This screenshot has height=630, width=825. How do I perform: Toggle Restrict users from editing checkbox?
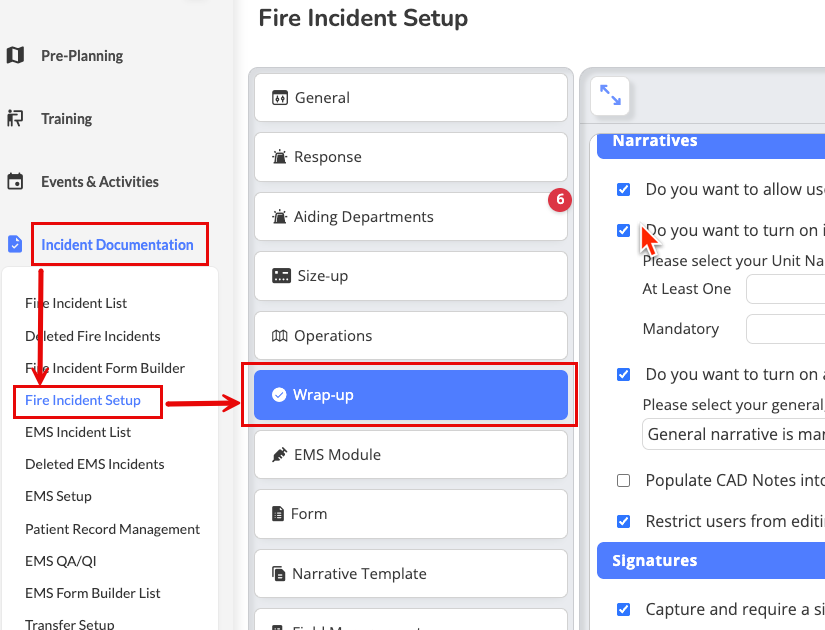tap(624, 521)
